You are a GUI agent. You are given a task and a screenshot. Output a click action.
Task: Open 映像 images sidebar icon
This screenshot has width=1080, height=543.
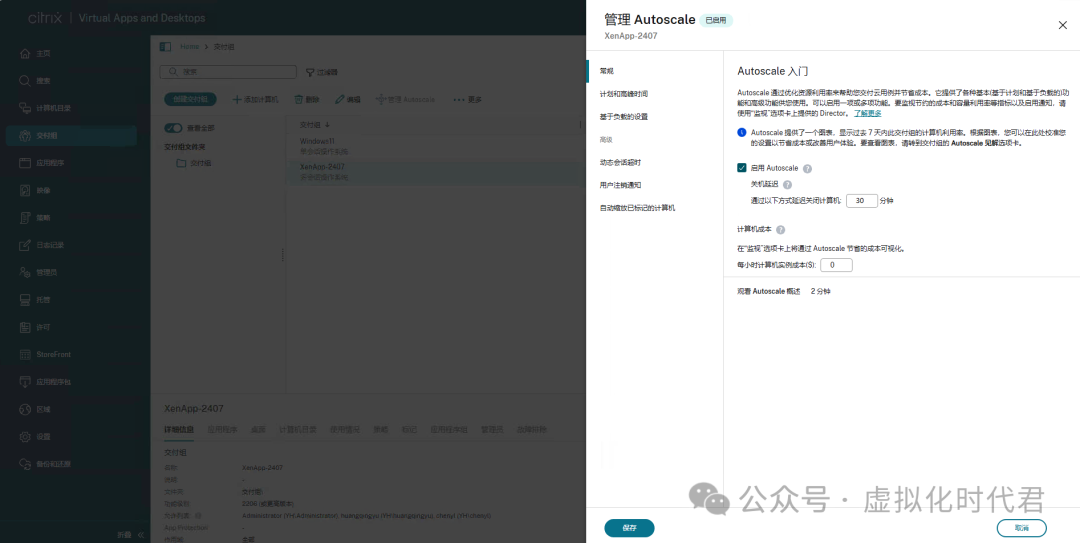click(x=25, y=190)
